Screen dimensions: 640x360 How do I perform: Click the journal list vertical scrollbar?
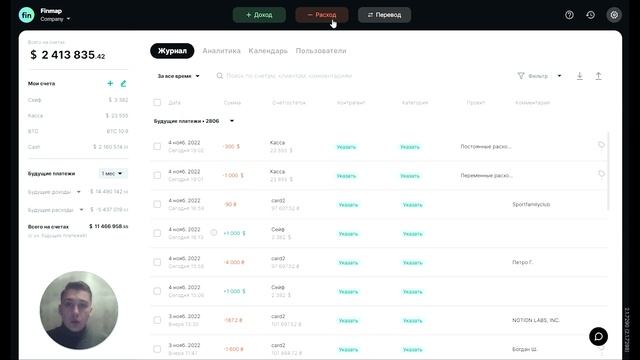click(x=609, y=171)
